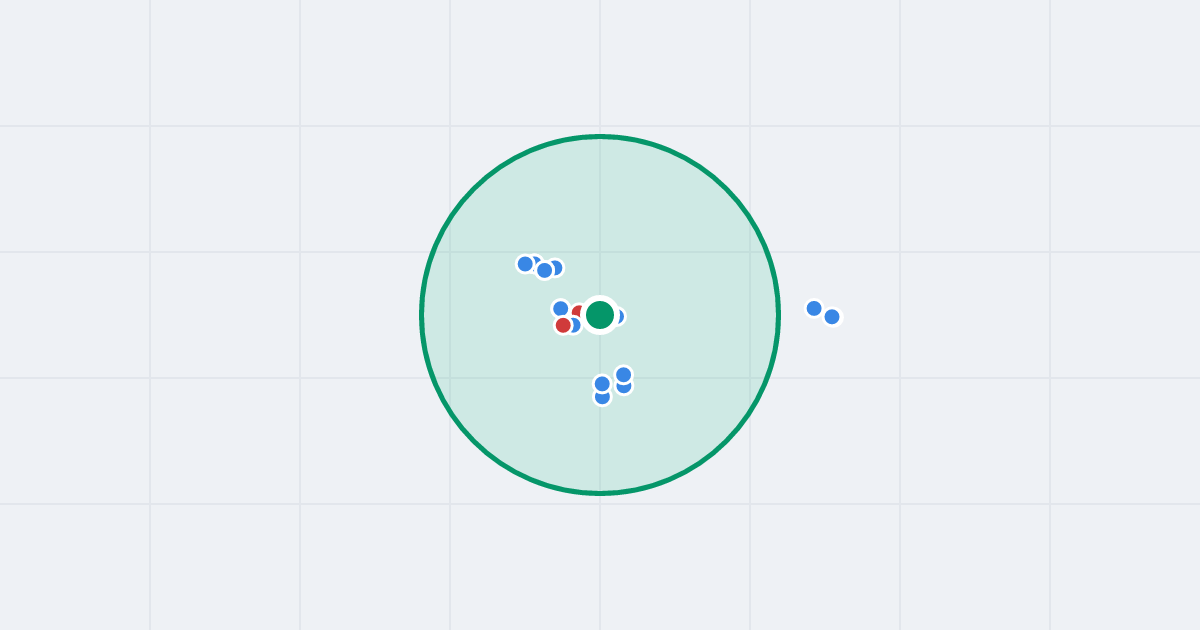Select the topmost blue marker in the lower cluster
Screen dimensions: 1200x630
pyautogui.click(x=624, y=375)
